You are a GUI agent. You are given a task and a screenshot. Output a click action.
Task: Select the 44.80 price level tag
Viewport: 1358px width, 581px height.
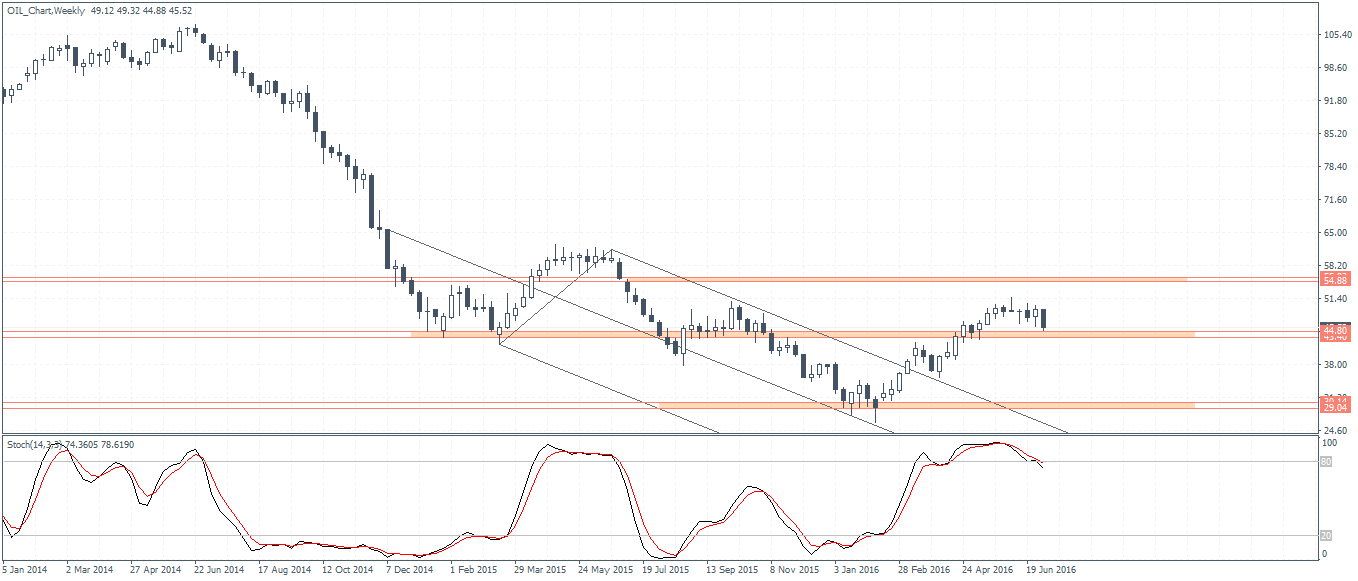[x=1335, y=329]
